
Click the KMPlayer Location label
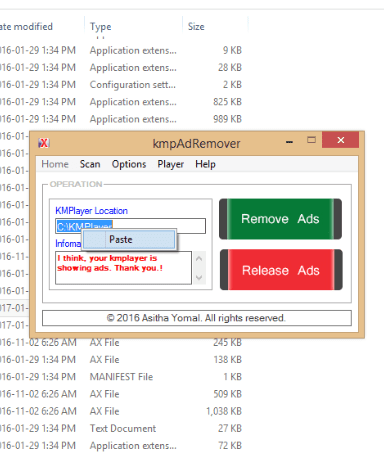pyautogui.click(x=91, y=211)
